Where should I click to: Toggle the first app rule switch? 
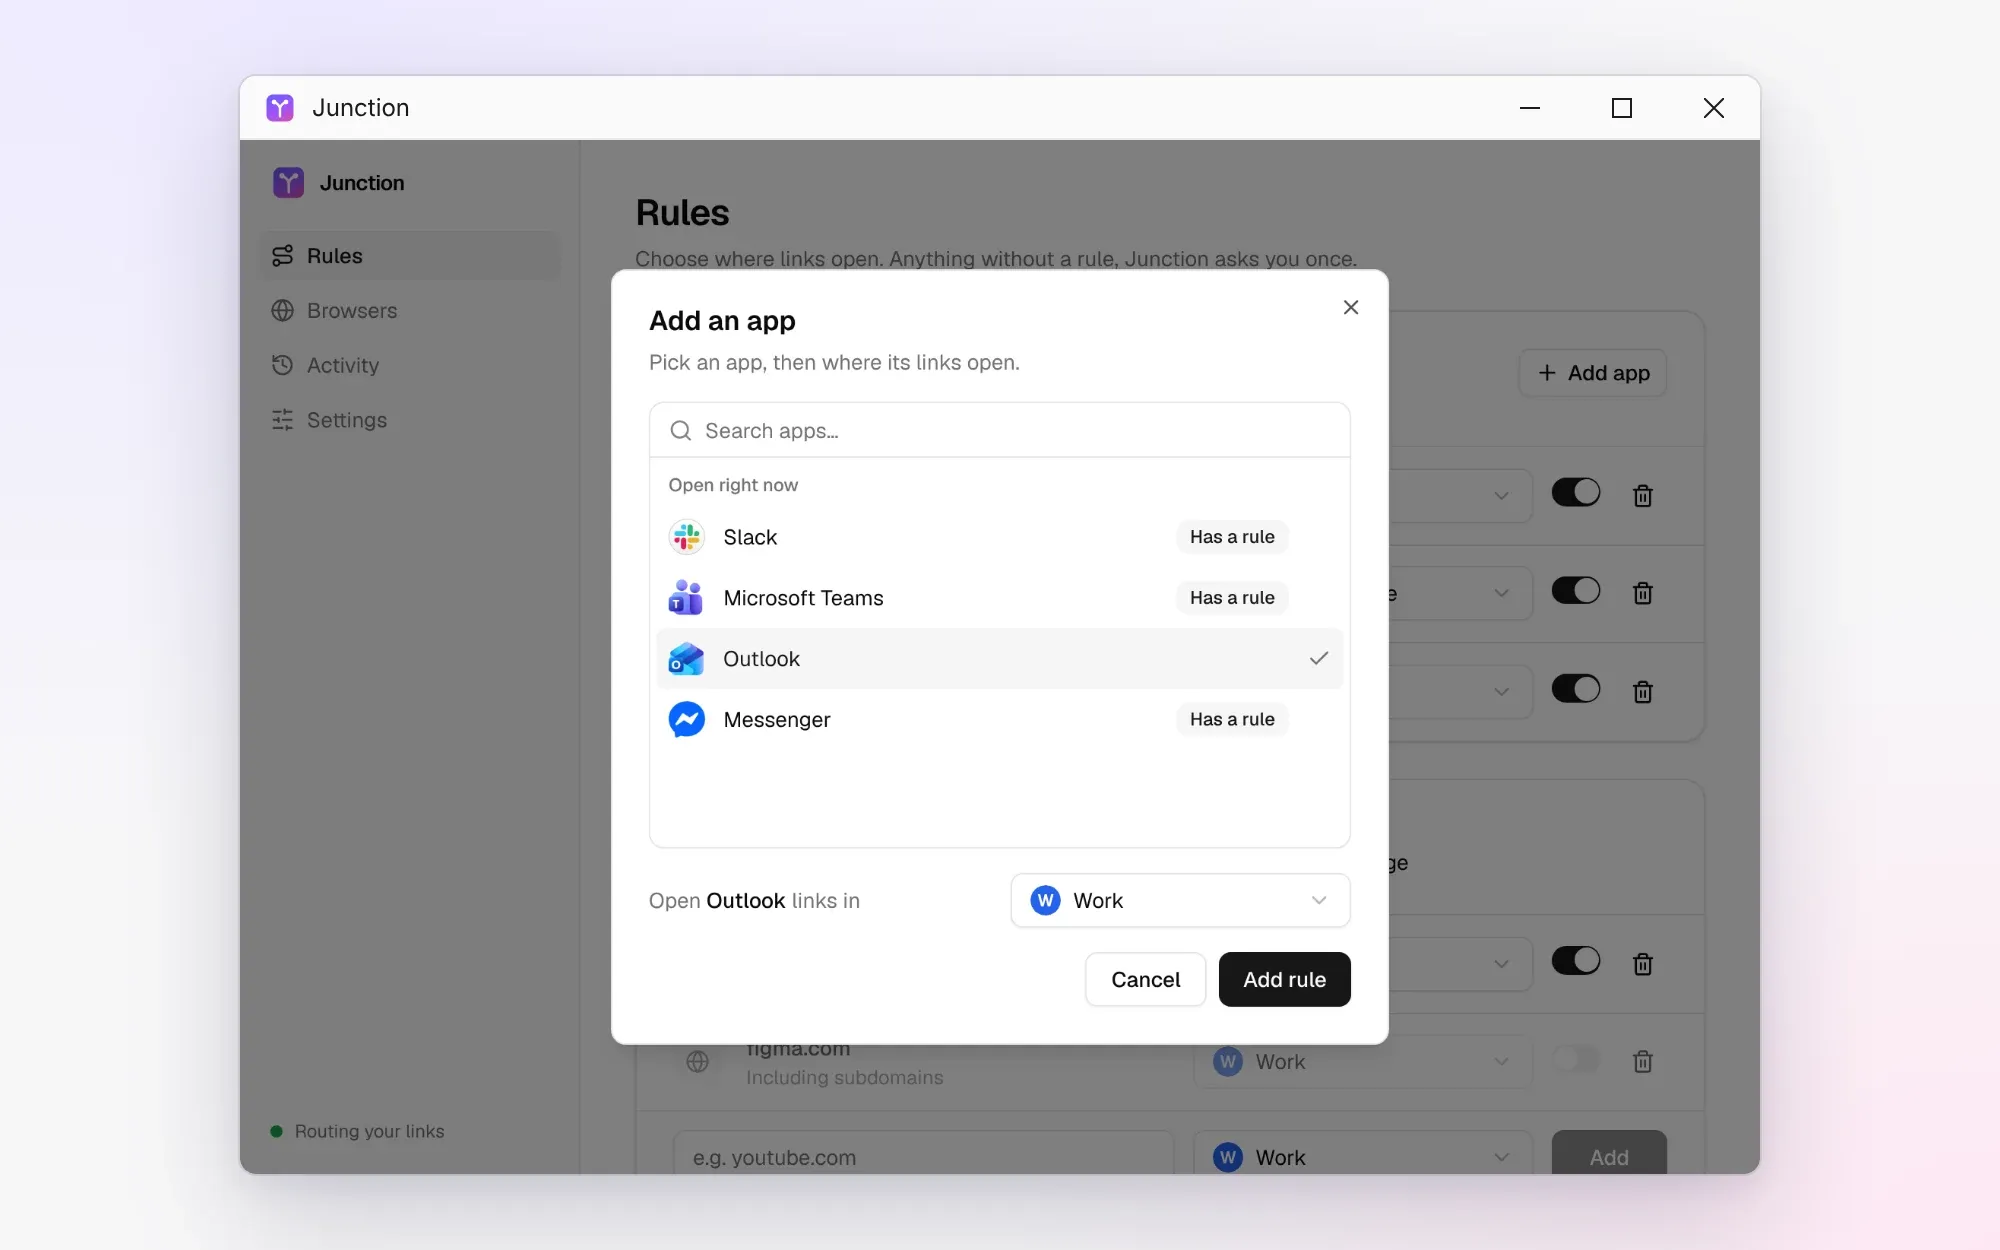(1575, 492)
